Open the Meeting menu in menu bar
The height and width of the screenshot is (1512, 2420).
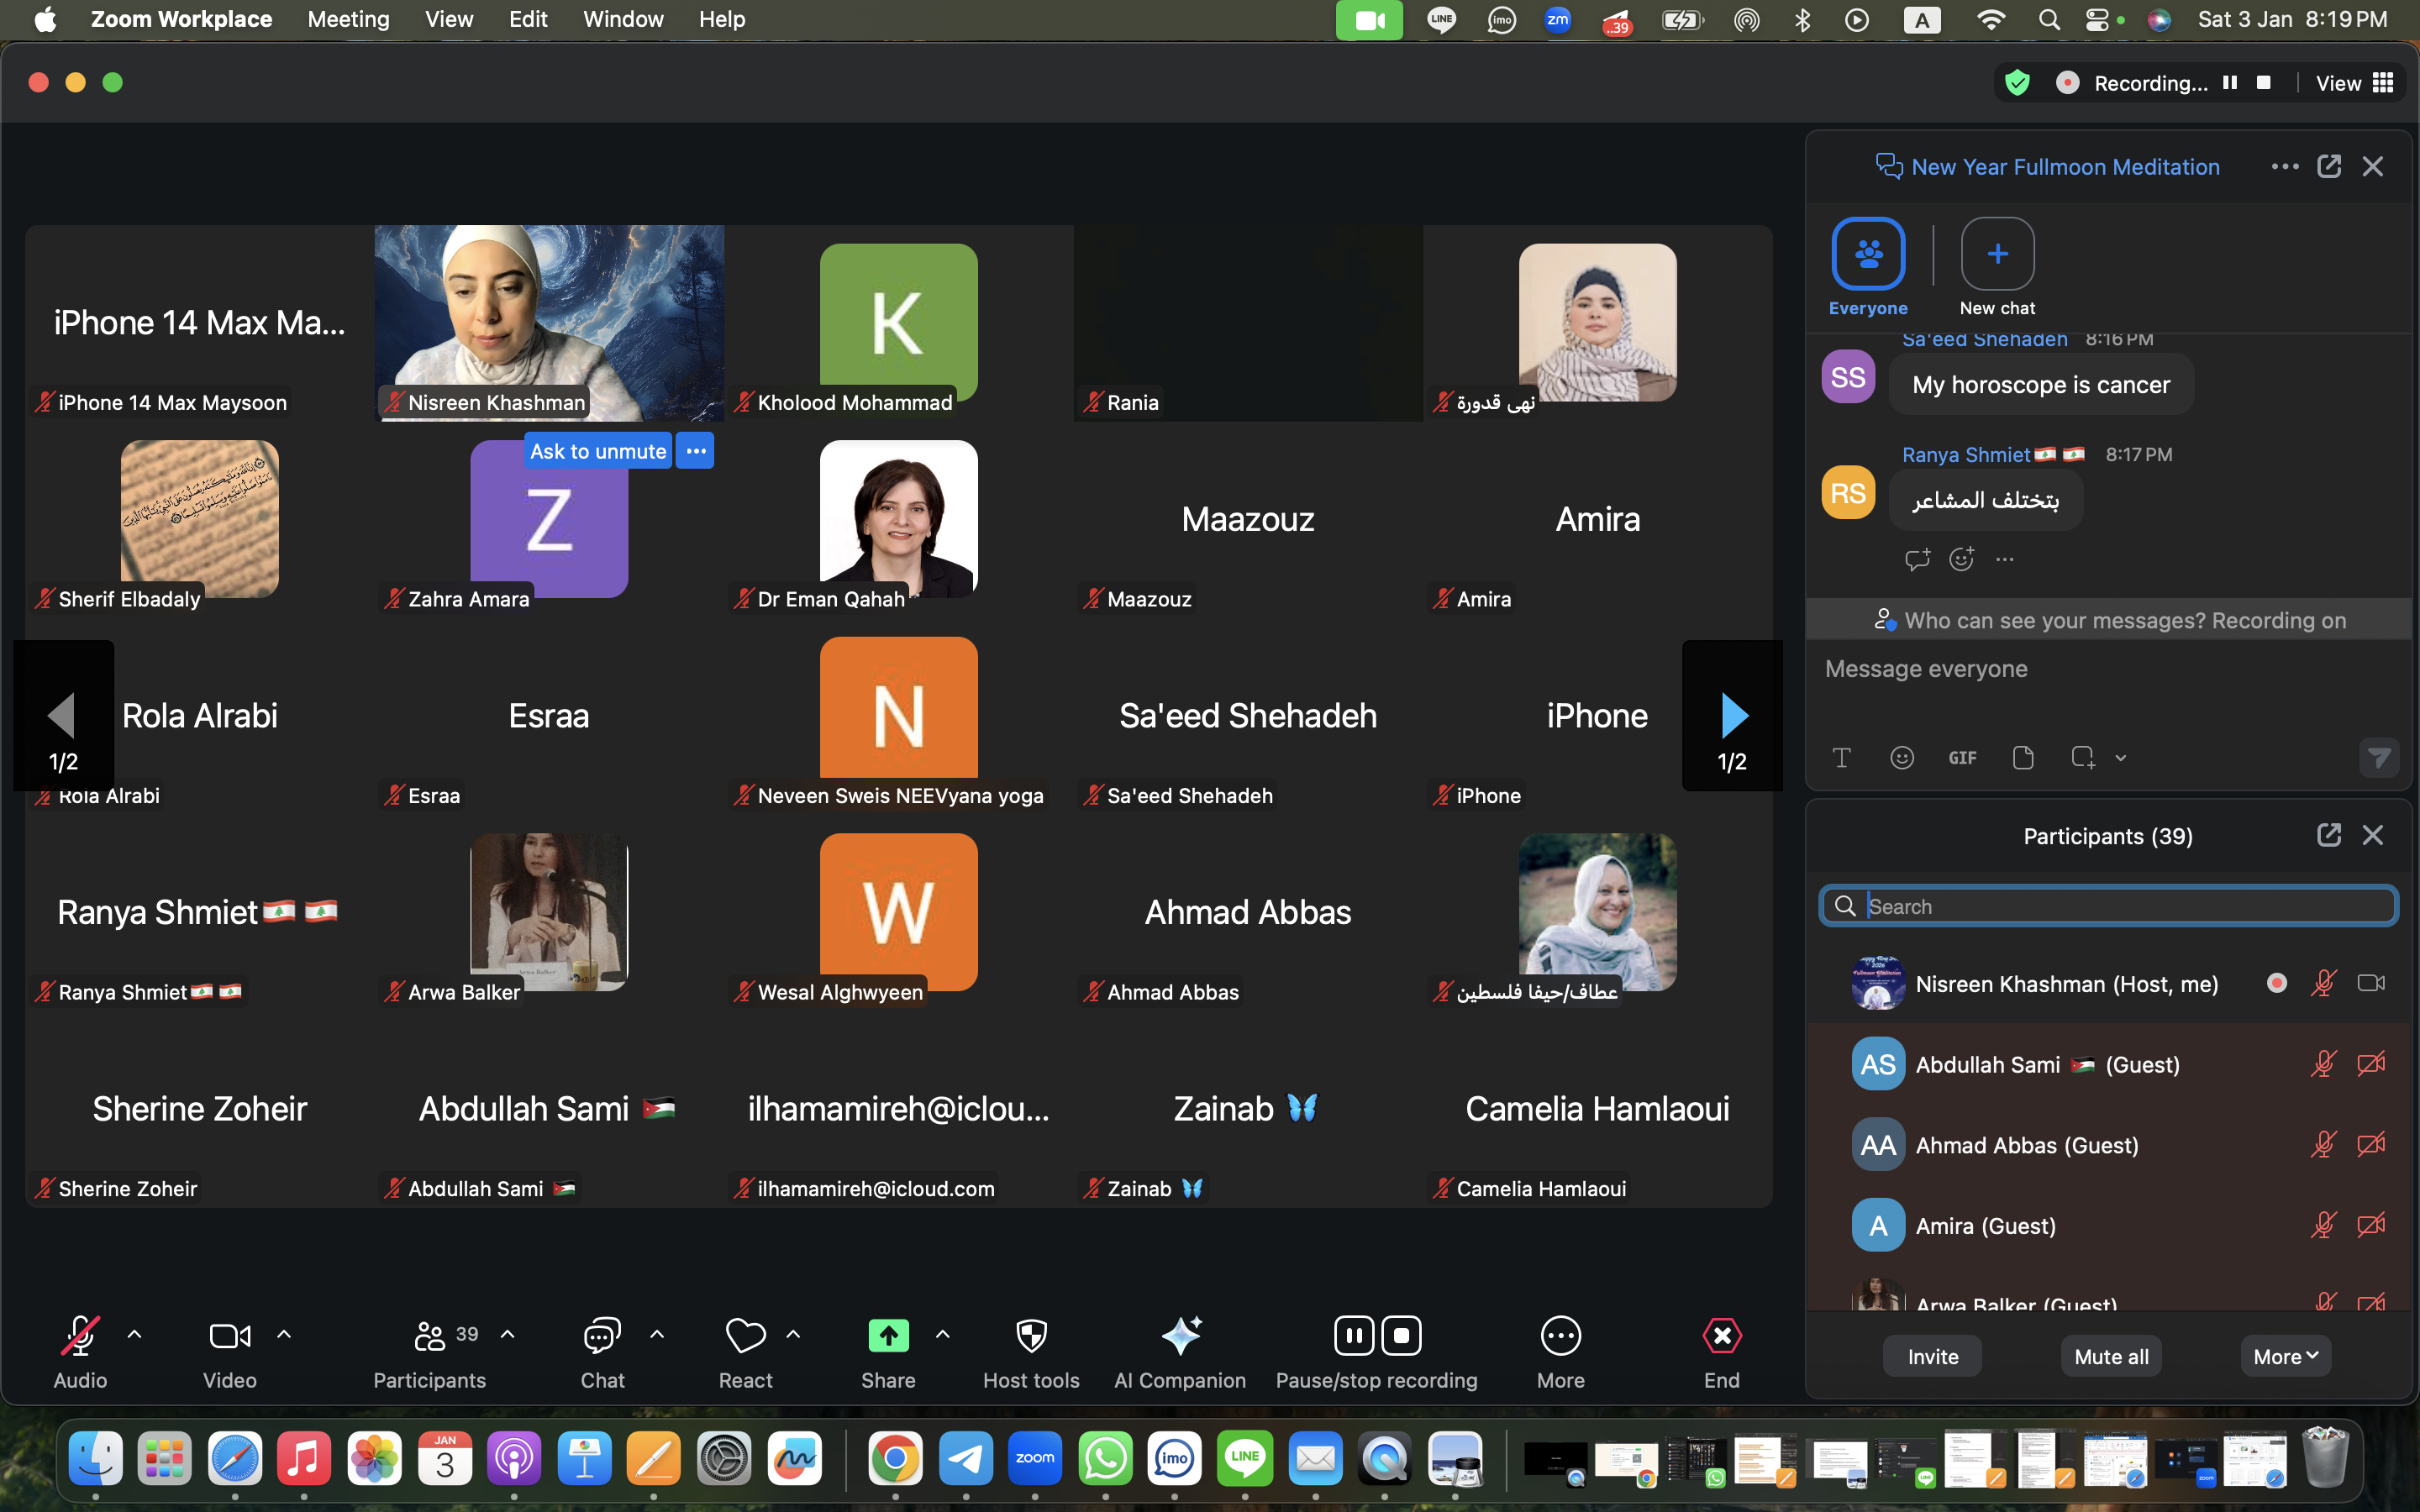(348, 19)
